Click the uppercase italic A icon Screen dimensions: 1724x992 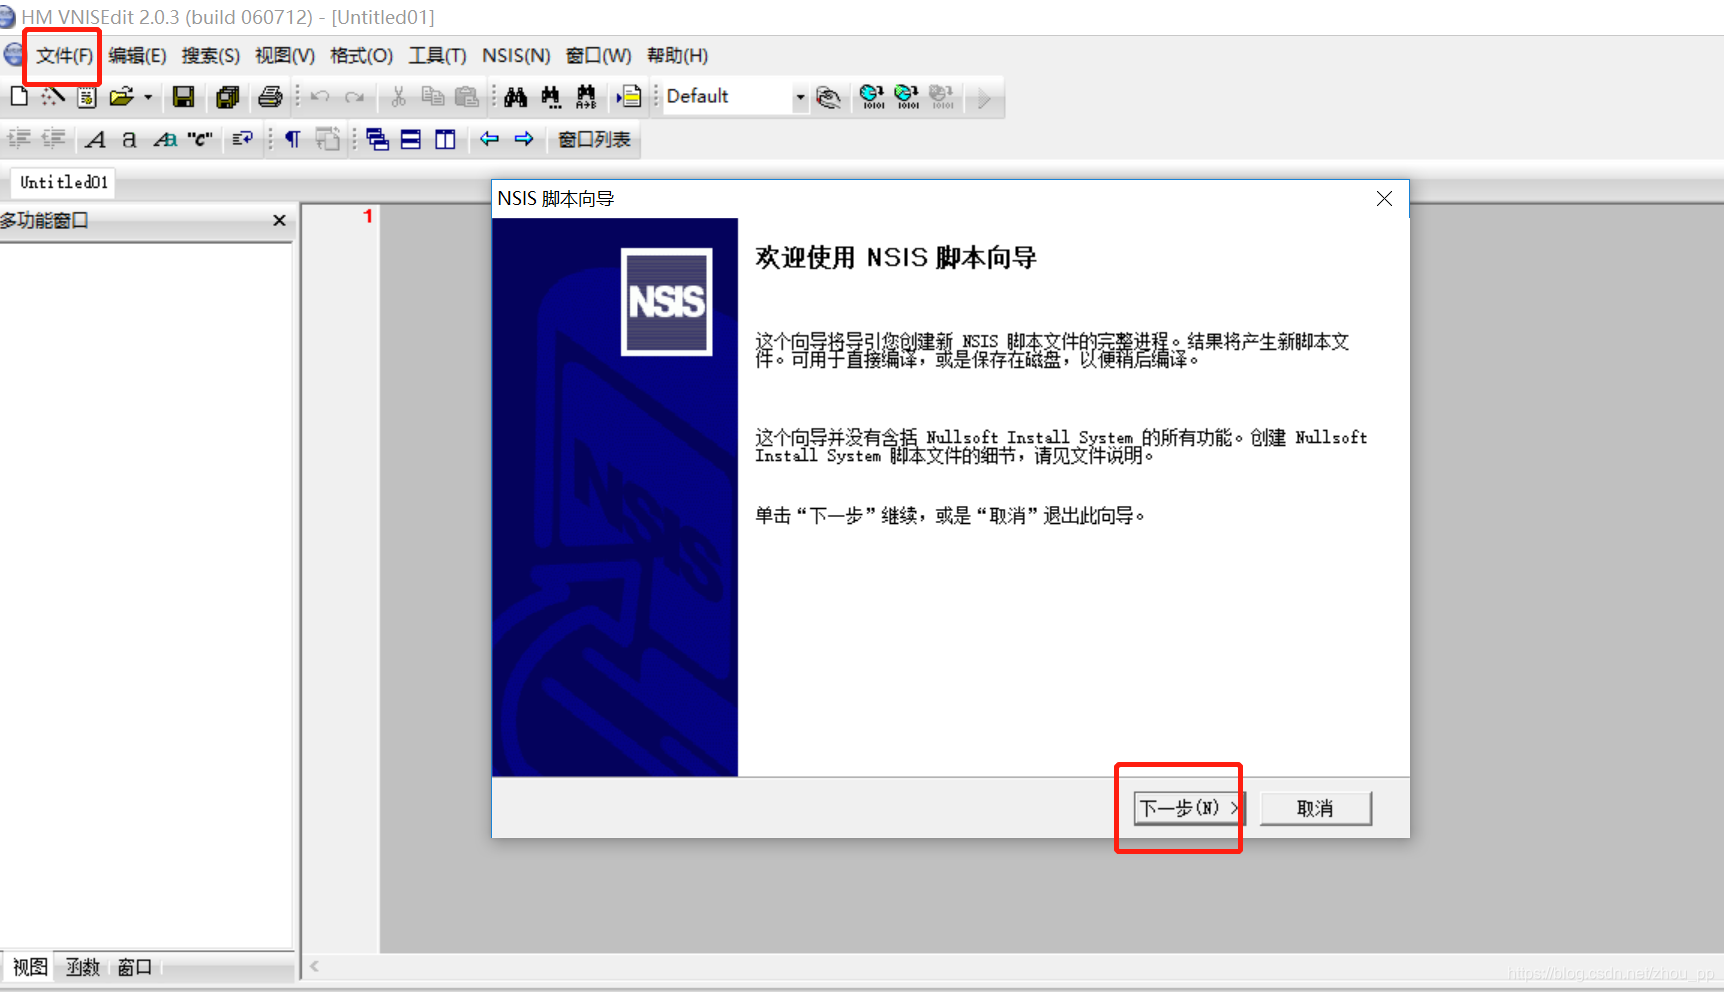click(x=96, y=139)
